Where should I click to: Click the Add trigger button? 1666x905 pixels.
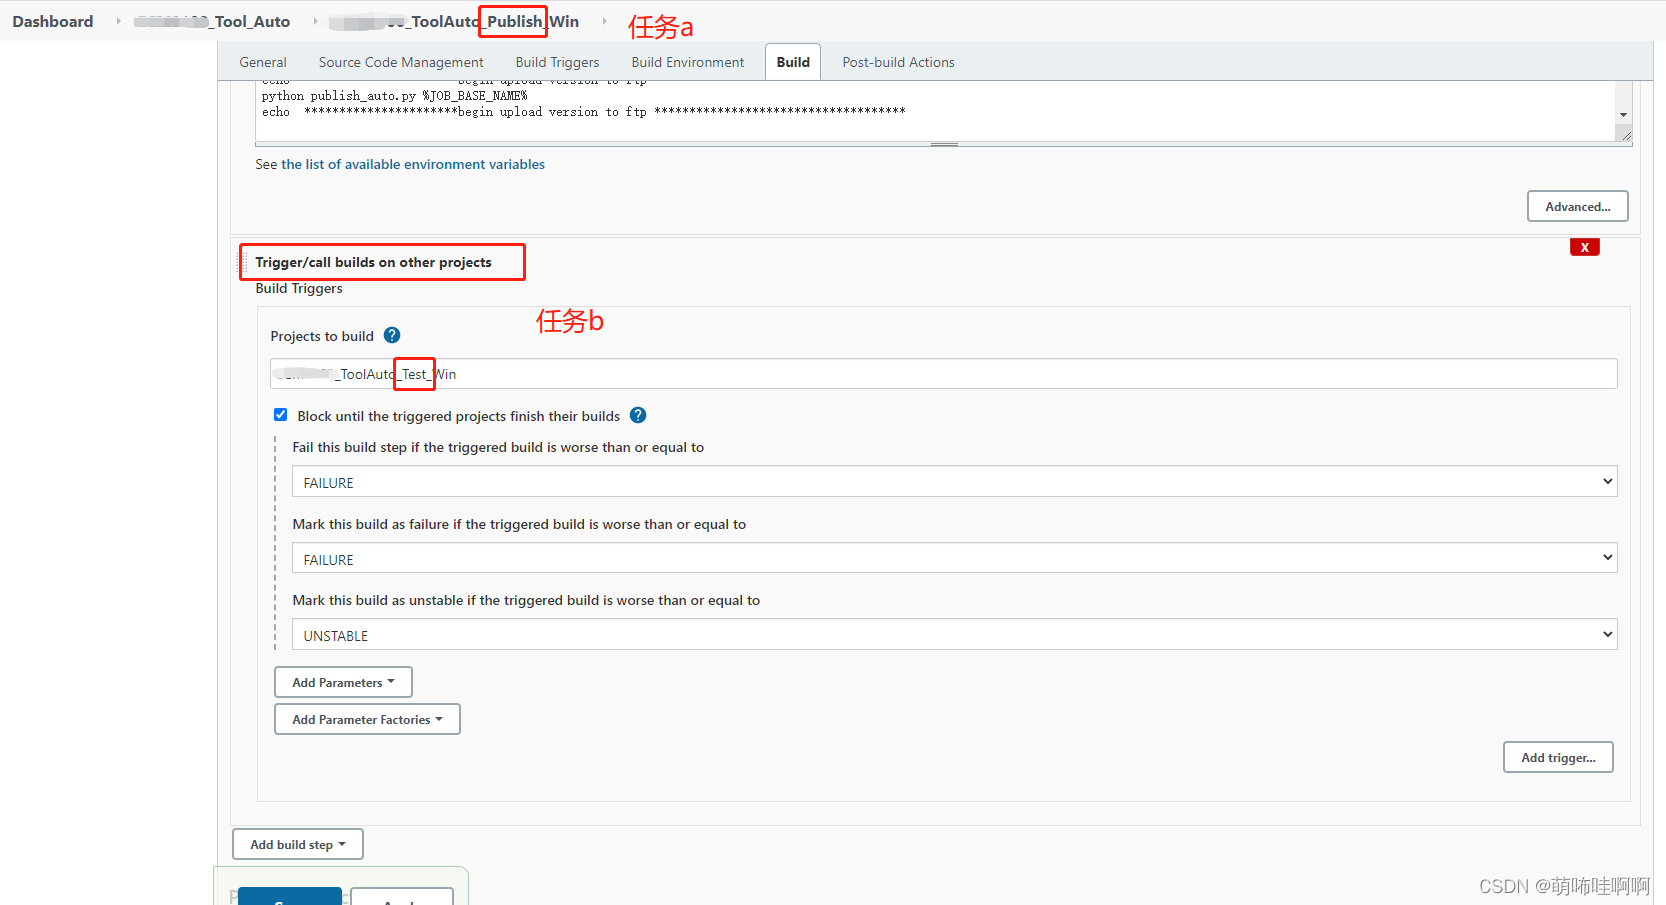coord(1557,757)
